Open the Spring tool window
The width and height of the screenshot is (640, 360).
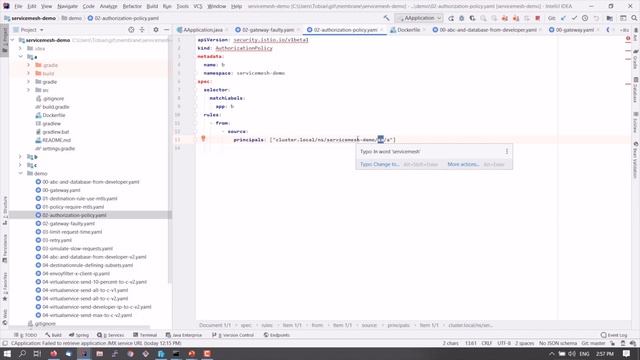[x=79, y=335]
